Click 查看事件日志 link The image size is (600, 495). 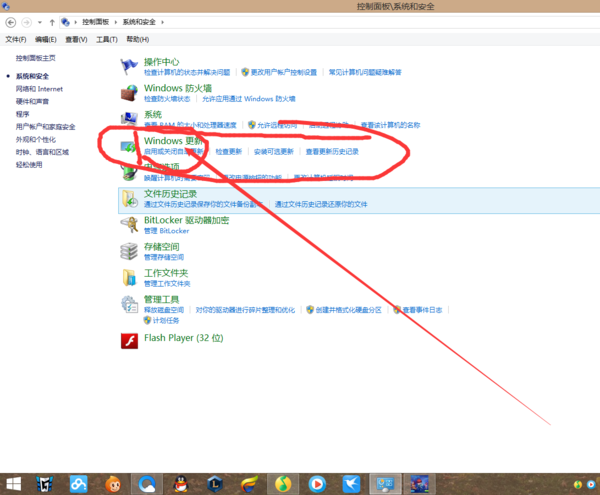tap(422, 310)
